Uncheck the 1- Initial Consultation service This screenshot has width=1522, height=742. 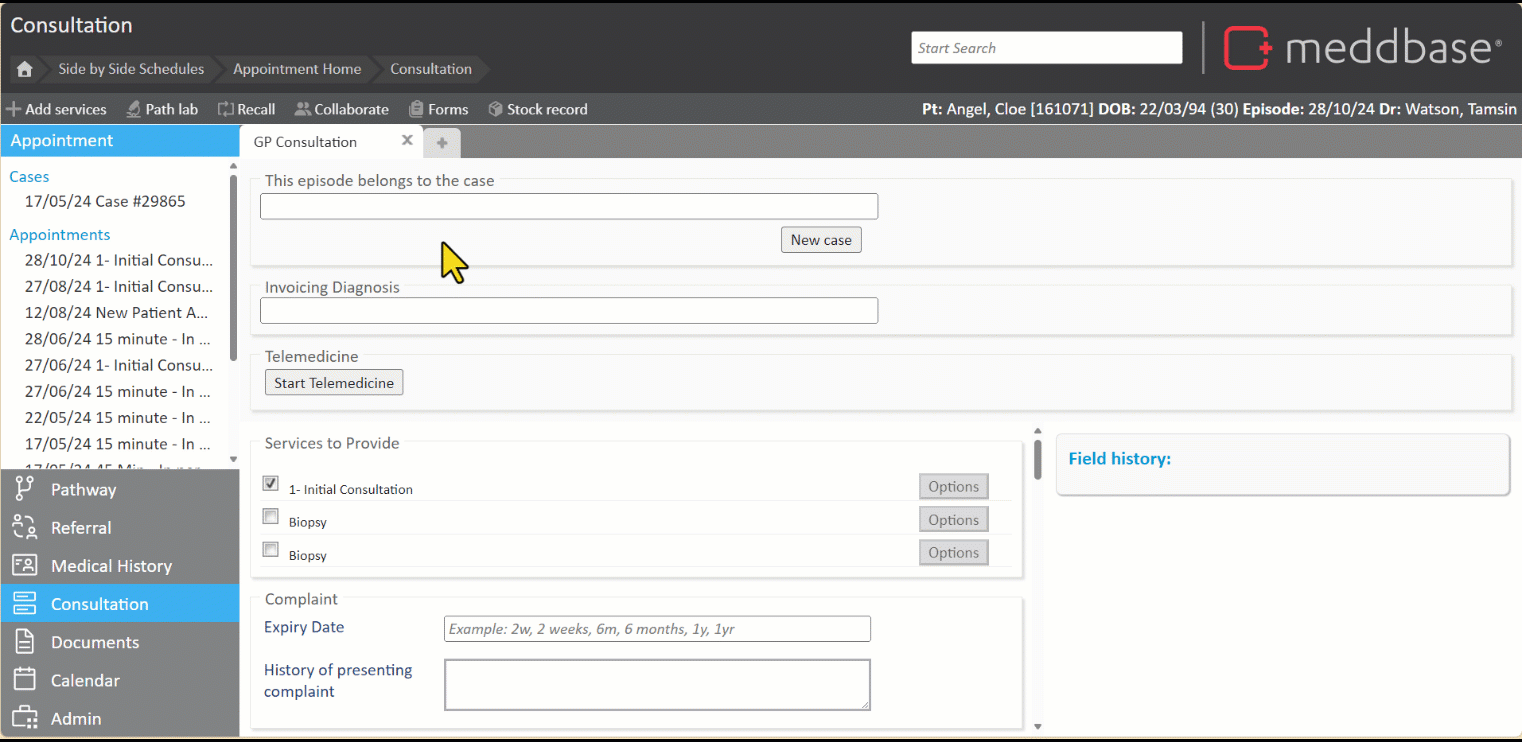click(270, 484)
